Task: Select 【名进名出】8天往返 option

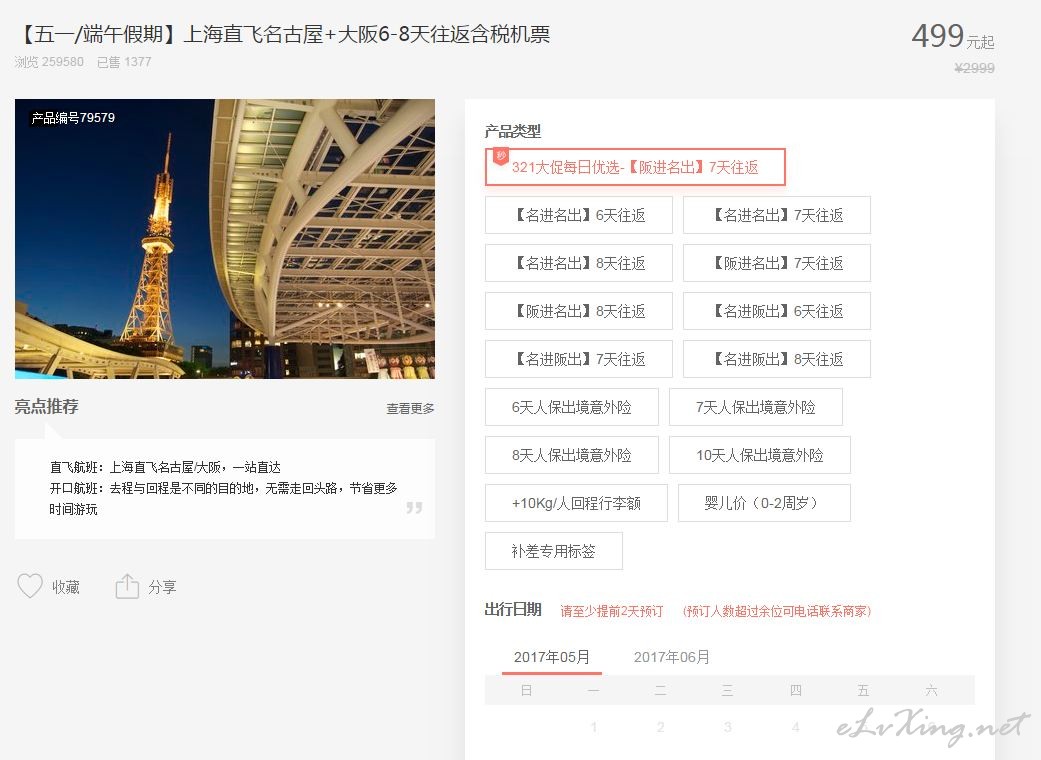Action: 579,264
